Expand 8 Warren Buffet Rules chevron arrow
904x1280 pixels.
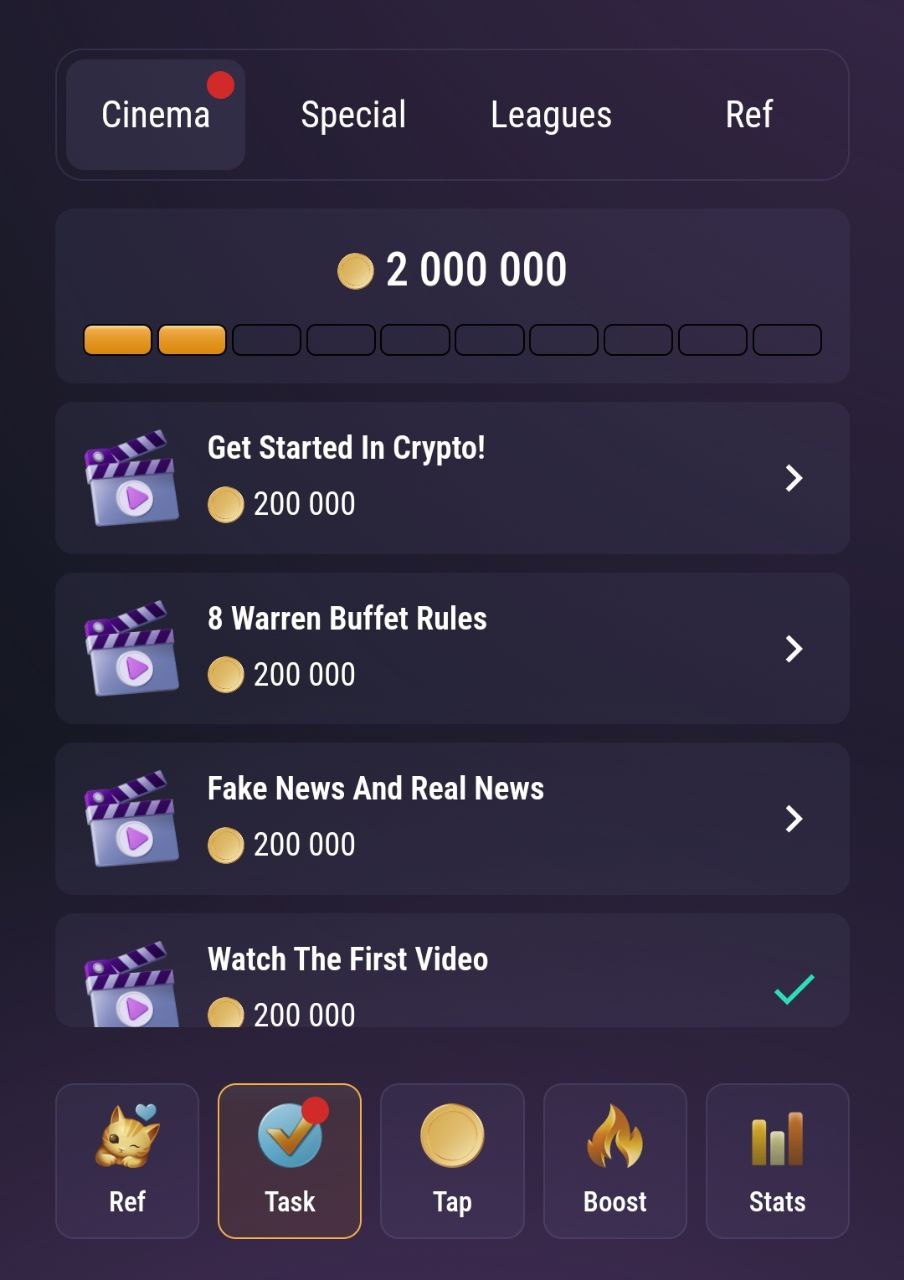794,648
